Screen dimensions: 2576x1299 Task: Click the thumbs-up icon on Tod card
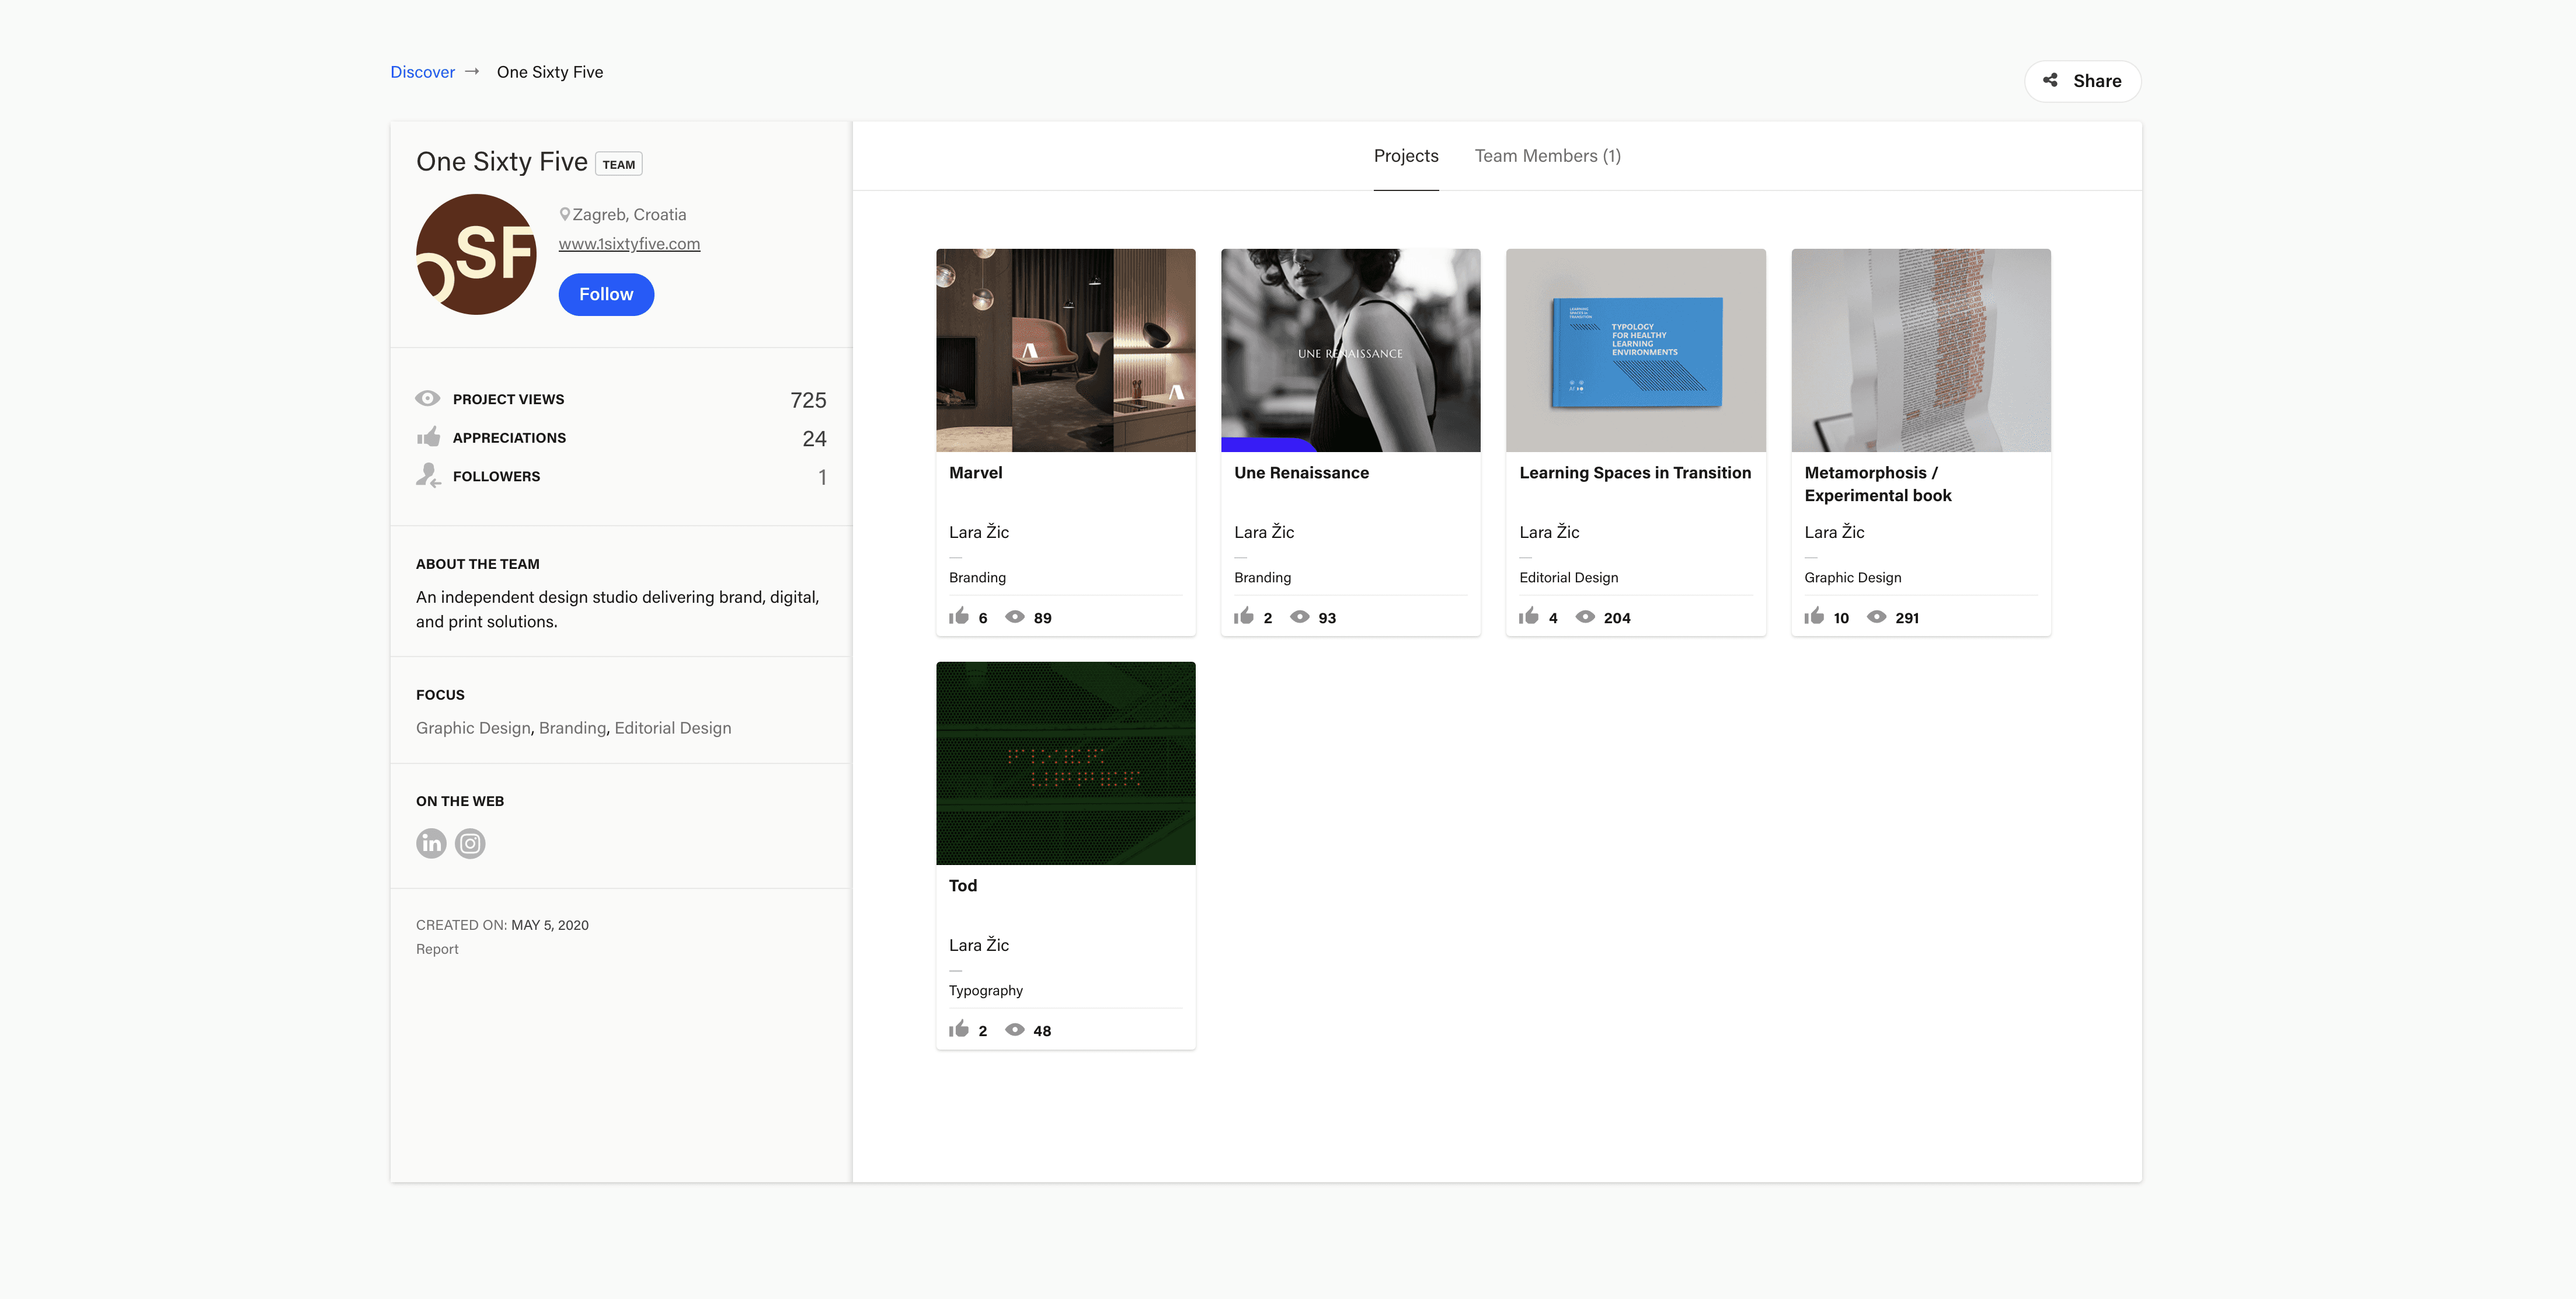coord(959,1029)
